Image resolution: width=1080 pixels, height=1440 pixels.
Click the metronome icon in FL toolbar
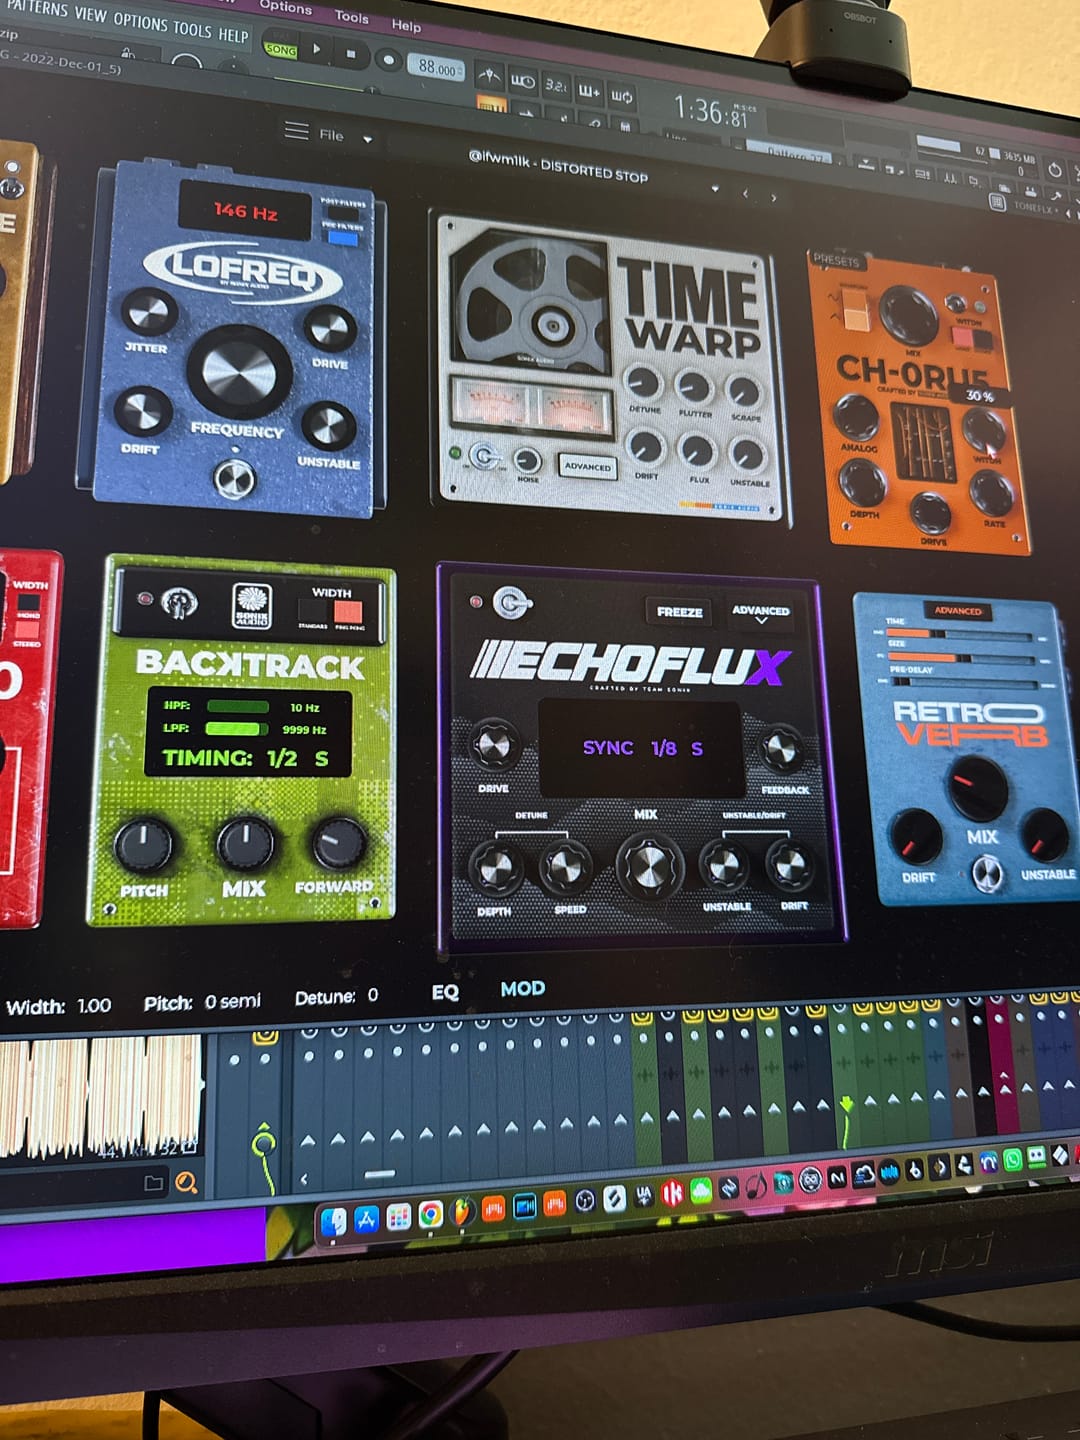click(489, 76)
